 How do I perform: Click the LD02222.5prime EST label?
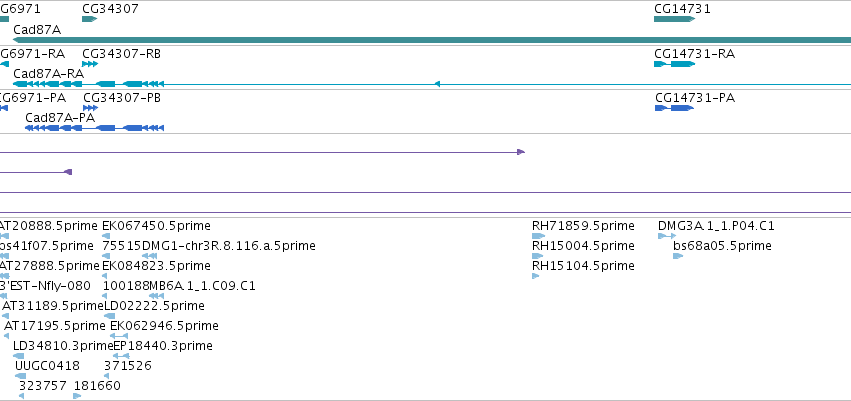click(154, 306)
